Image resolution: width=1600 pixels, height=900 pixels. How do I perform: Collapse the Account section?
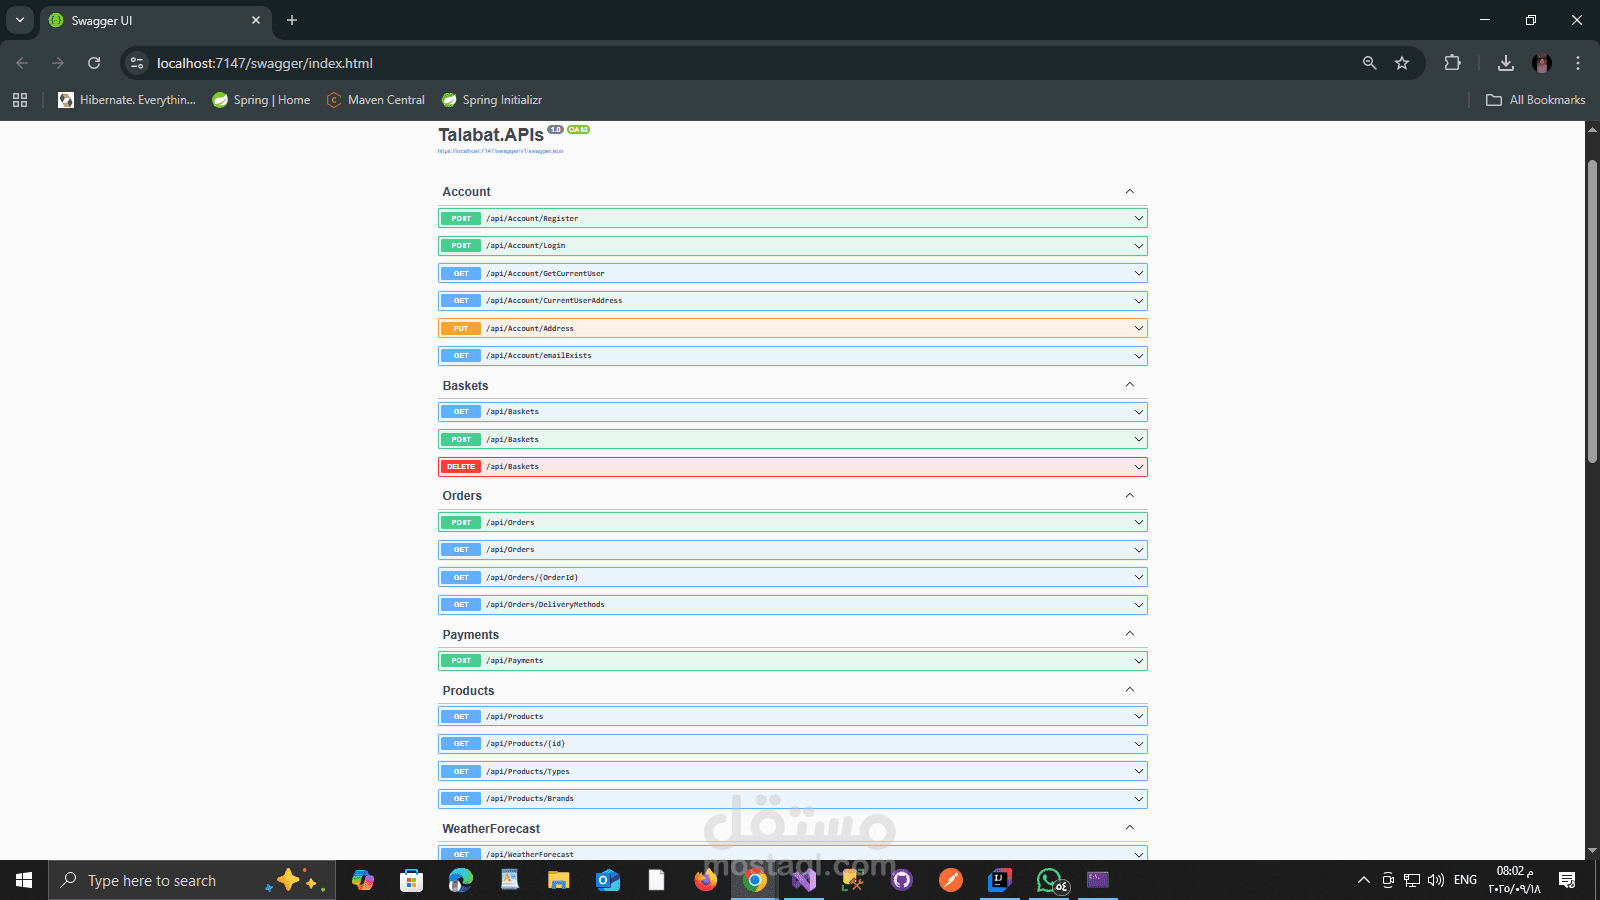click(x=1130, y=191)
